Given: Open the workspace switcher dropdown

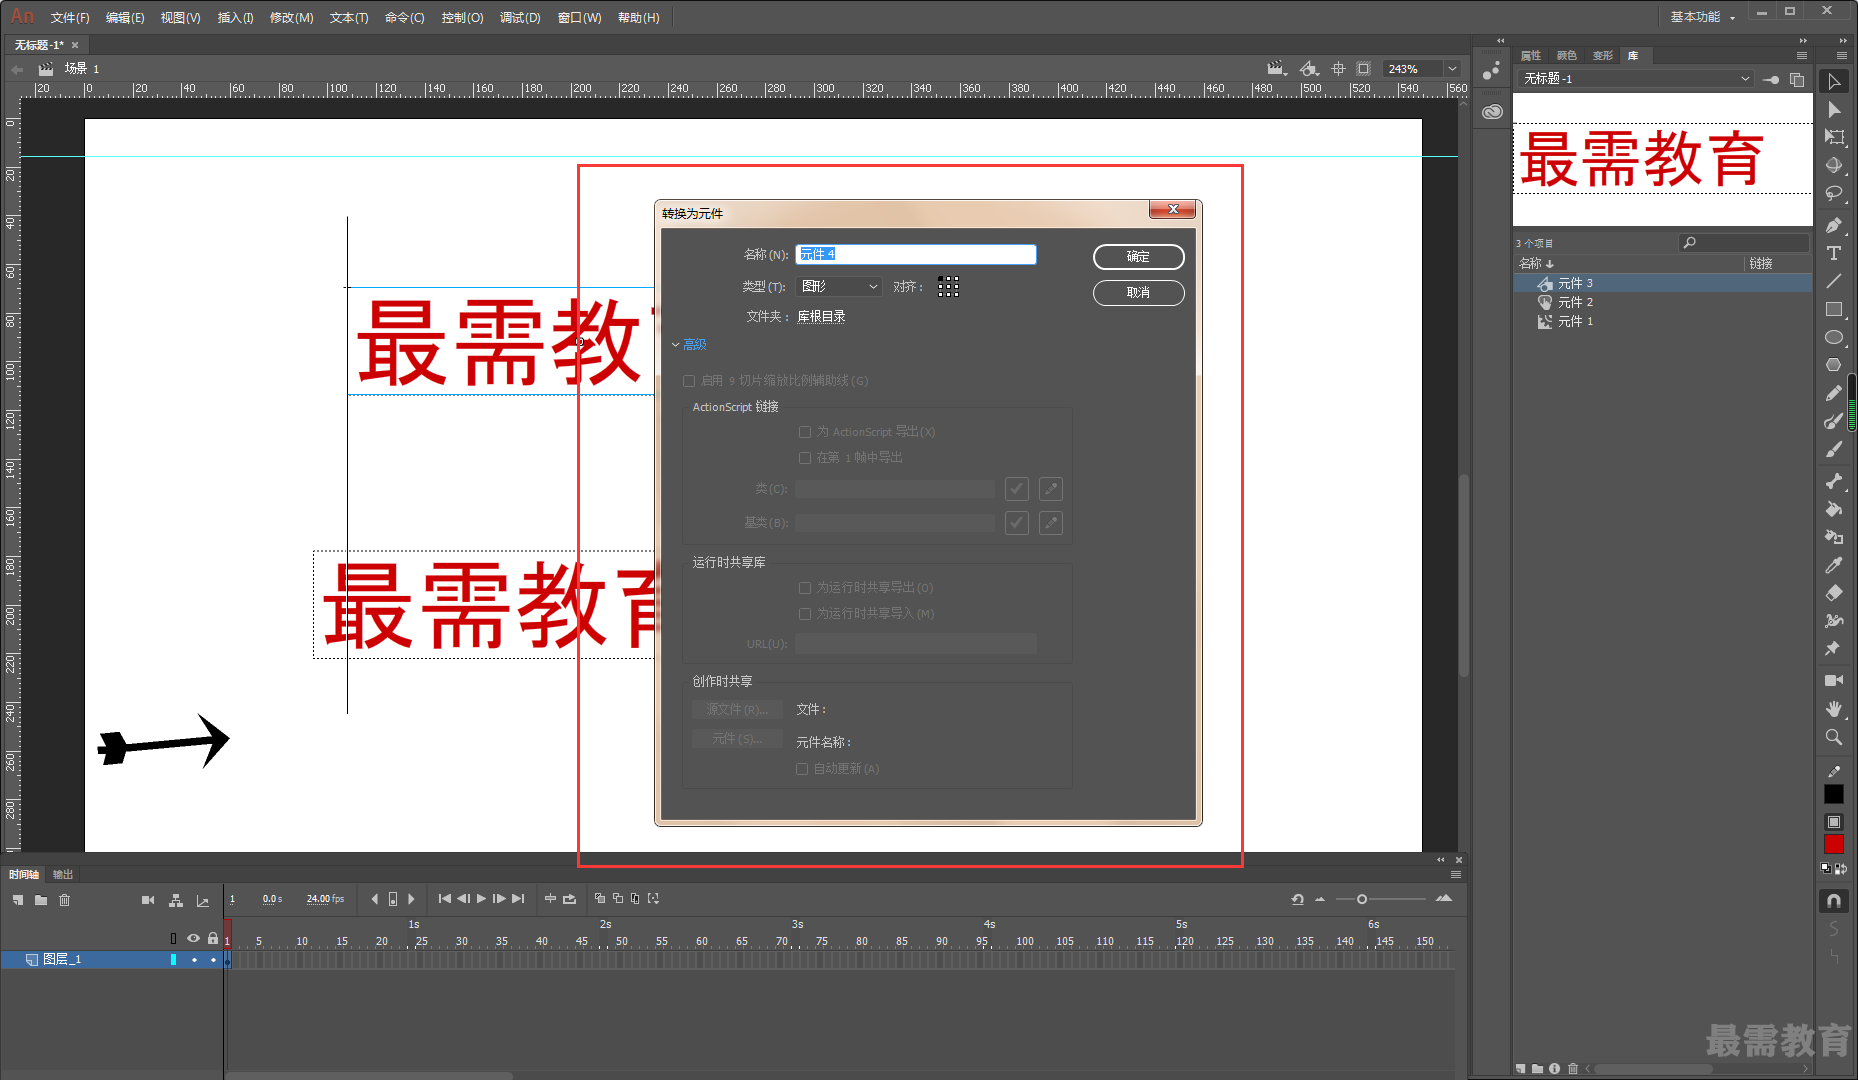Looking at the screenshot, I should click(1703, 17).
